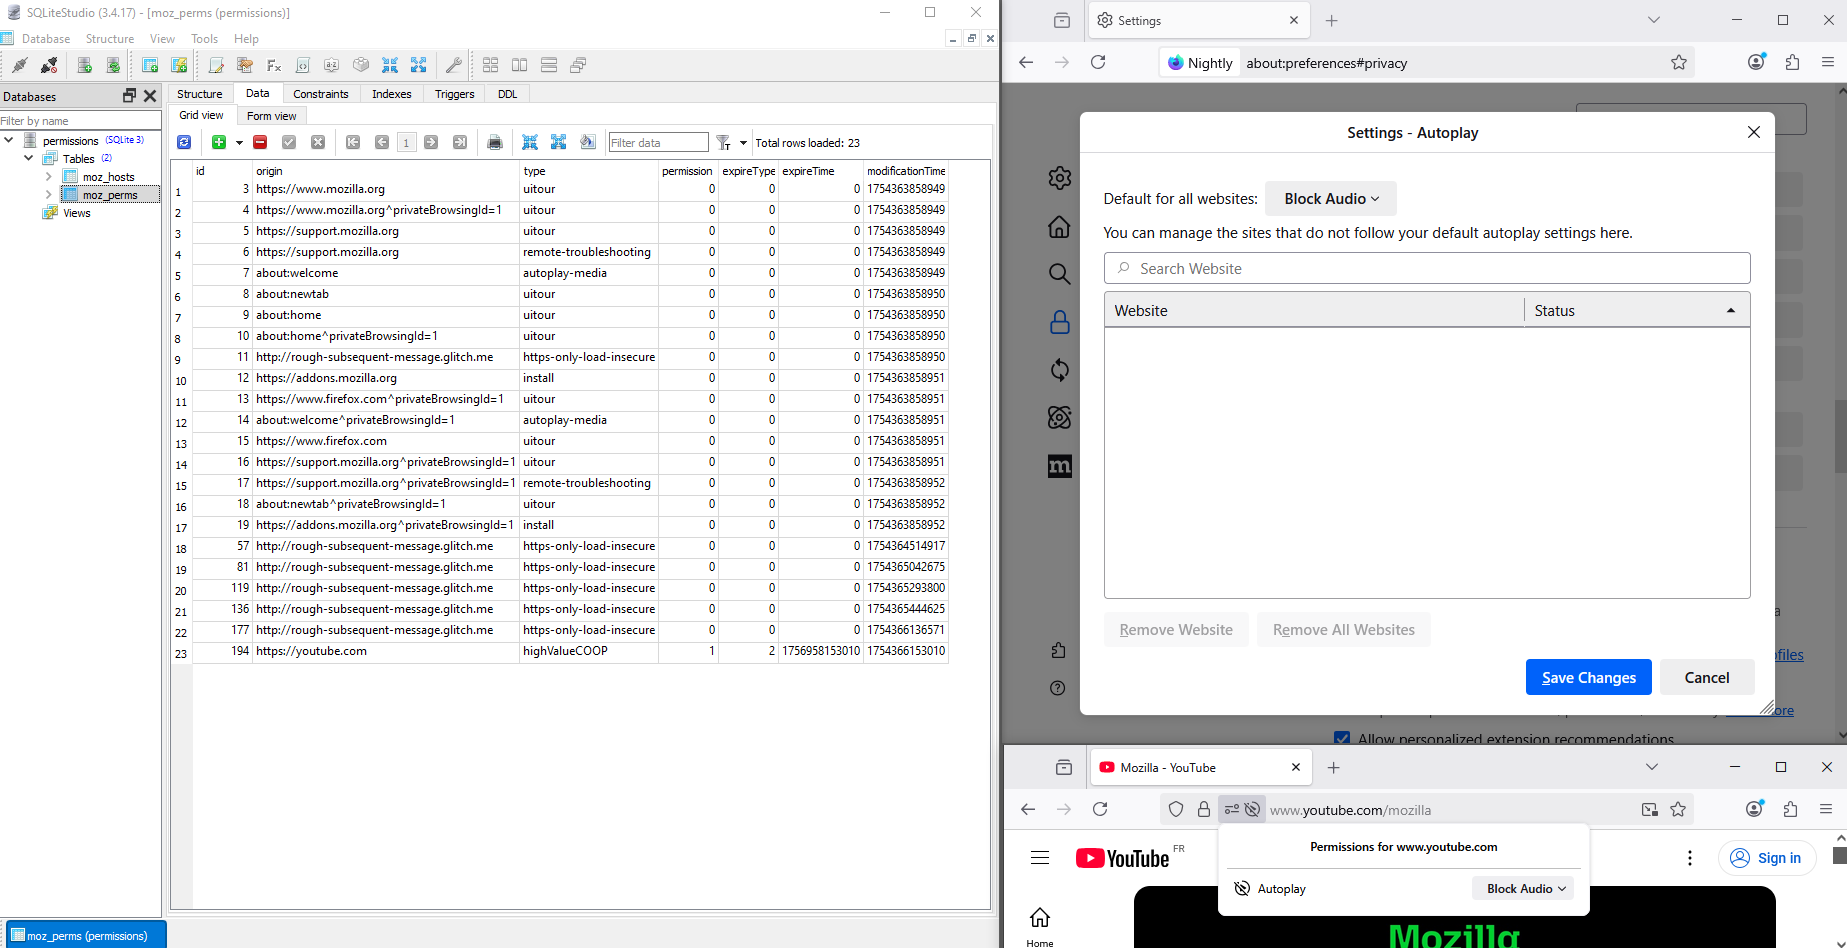Click green insert row plus icon
The width and height of the screenshot is (1847, 948).
(x=219, y=142)
